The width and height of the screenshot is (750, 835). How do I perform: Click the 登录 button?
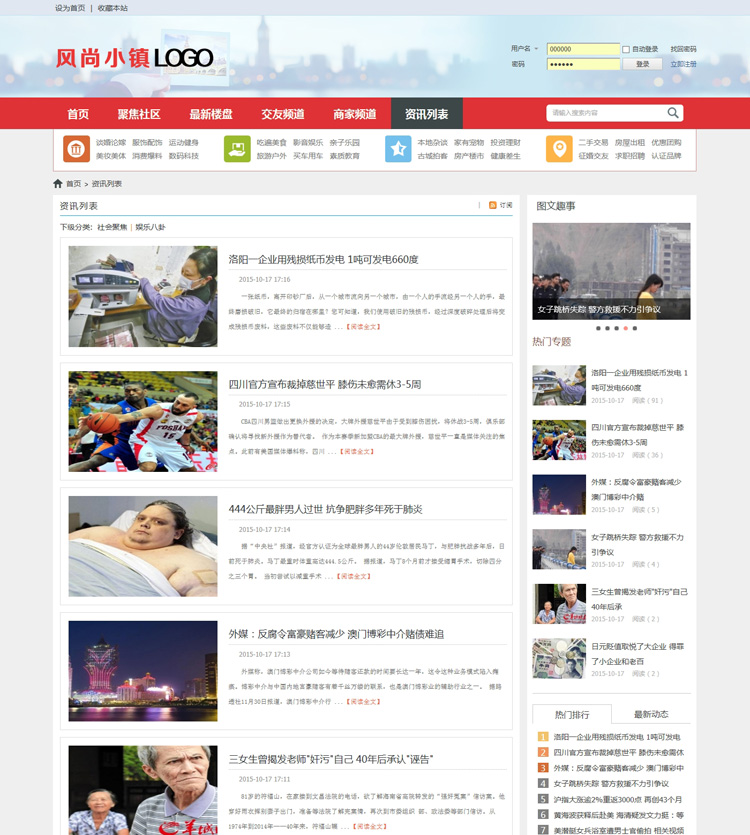pyautogui.click(x=643, y=64)
